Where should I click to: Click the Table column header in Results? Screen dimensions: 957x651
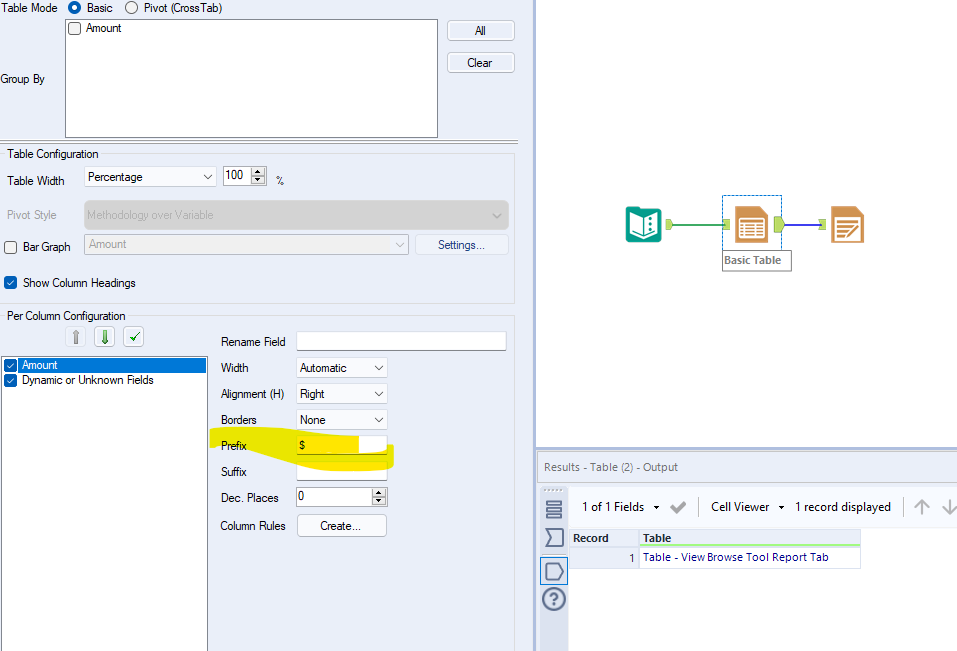749,538
